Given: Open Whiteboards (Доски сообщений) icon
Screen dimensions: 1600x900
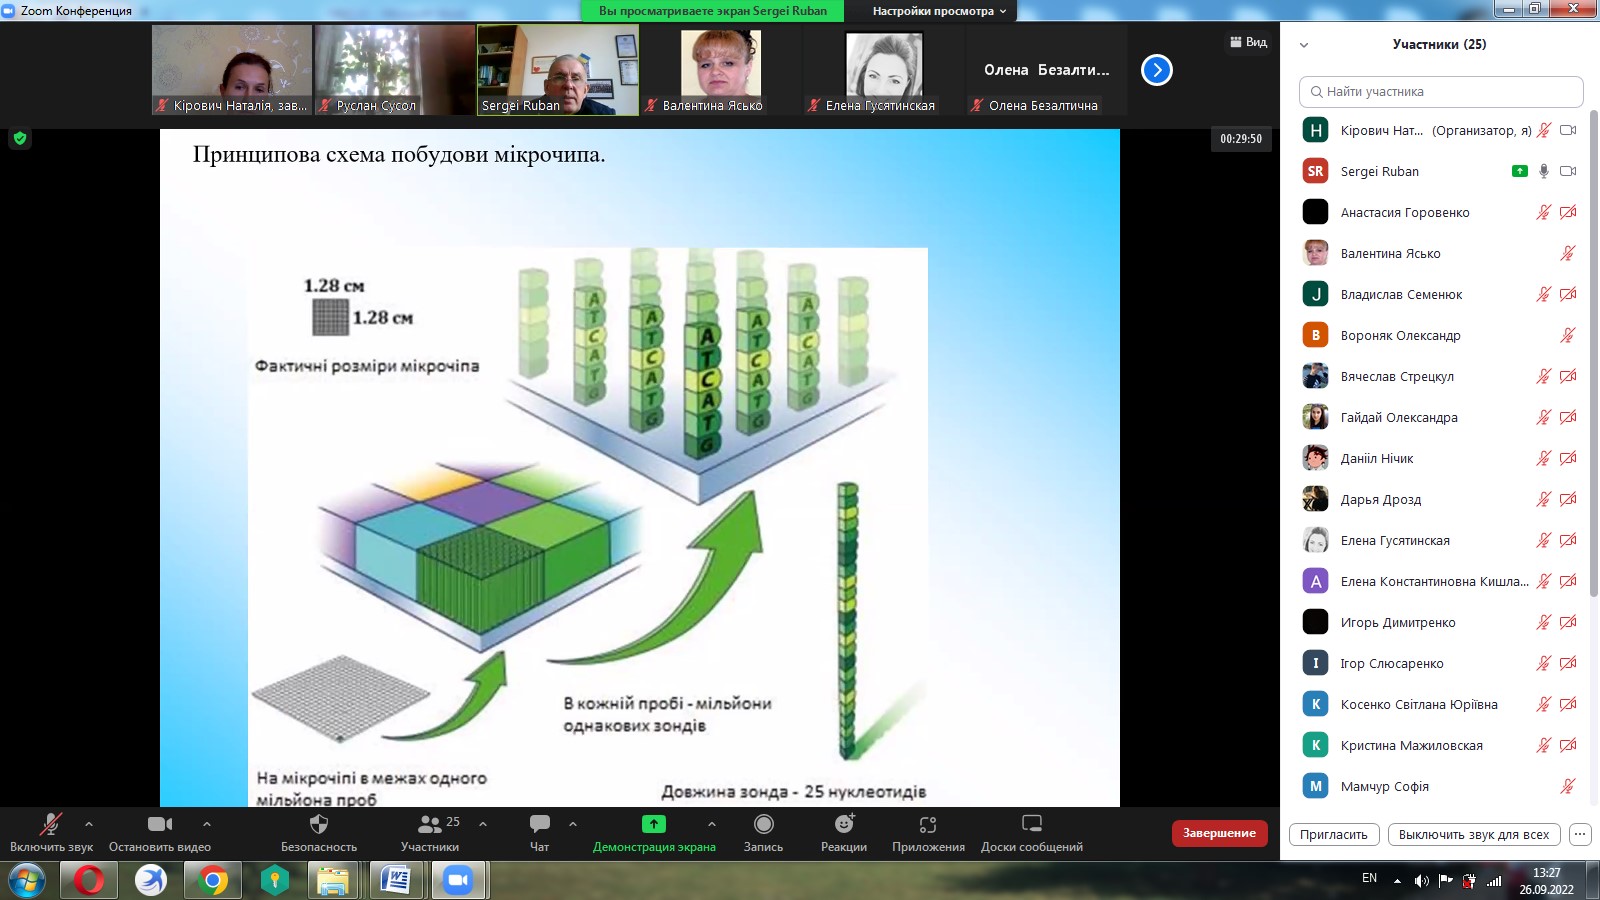Looking at the screenshot, I should tap(1031, 824).
